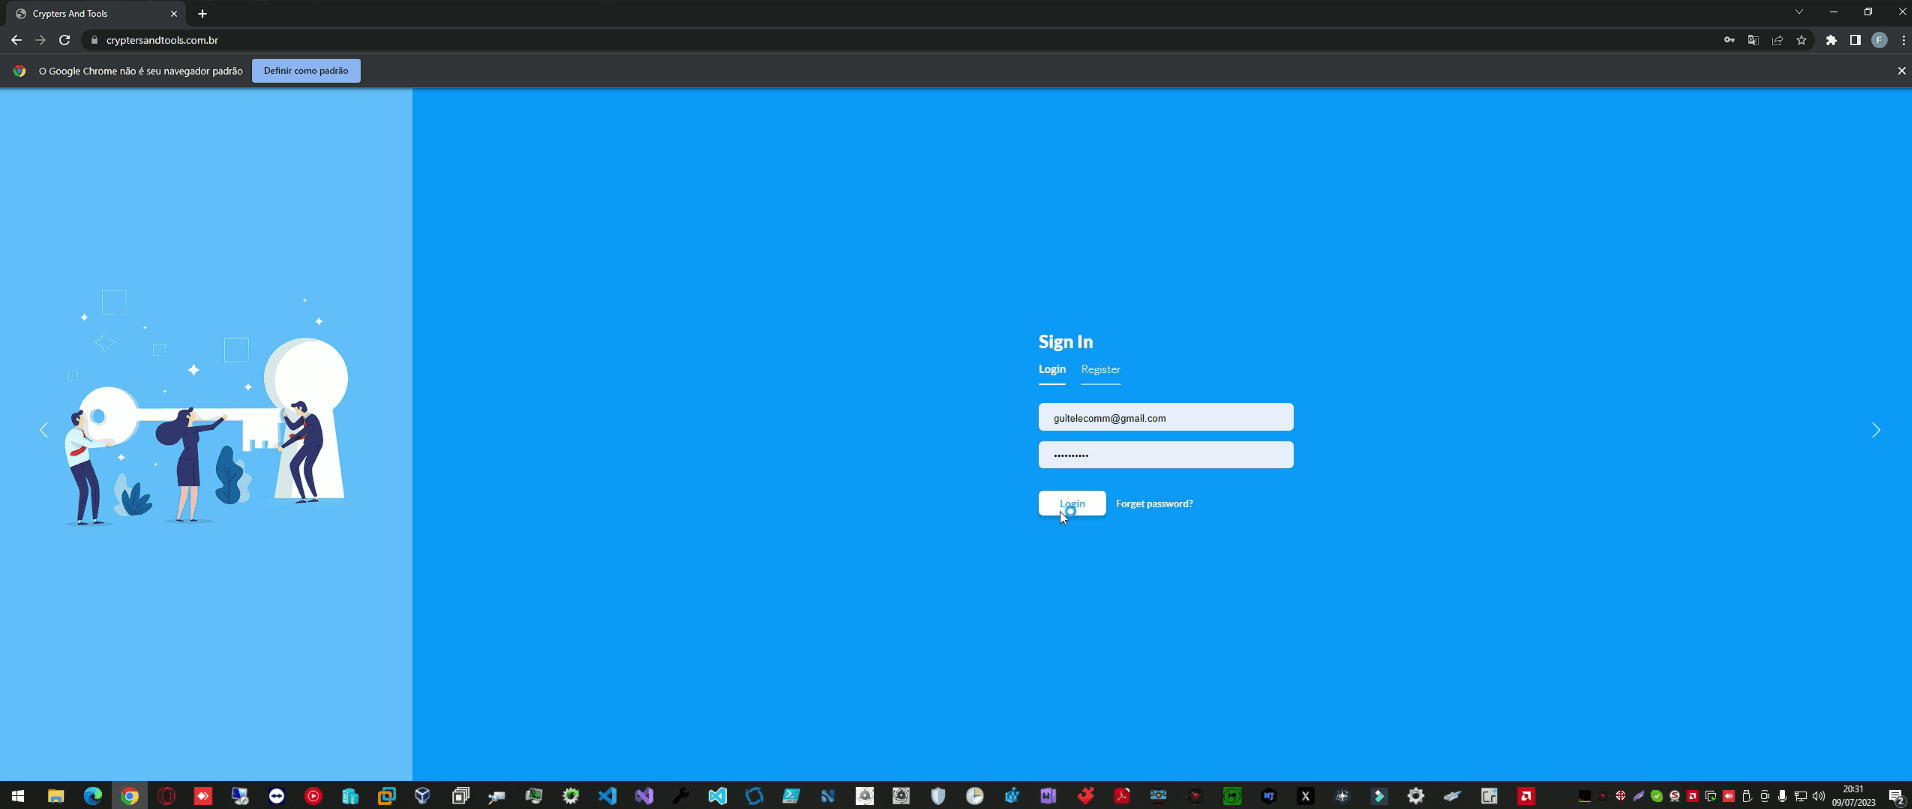Launch purple Visual Studio from taskbar

(x=644, y=796)
